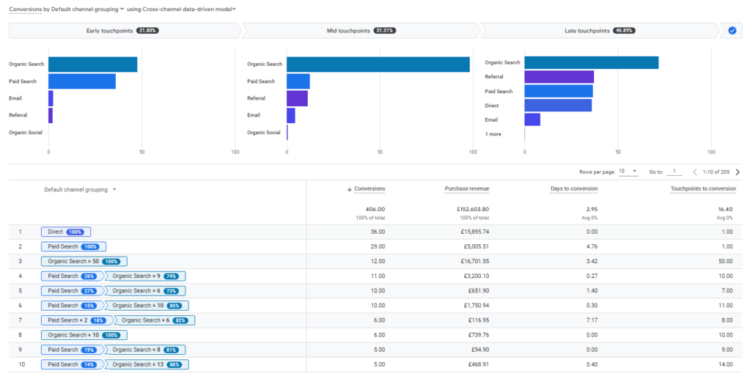Image resolution: width=750 pixels, height=379 pixels.
Task: Click the average touchpoints value 16.40
Action: tap(726, 210)
